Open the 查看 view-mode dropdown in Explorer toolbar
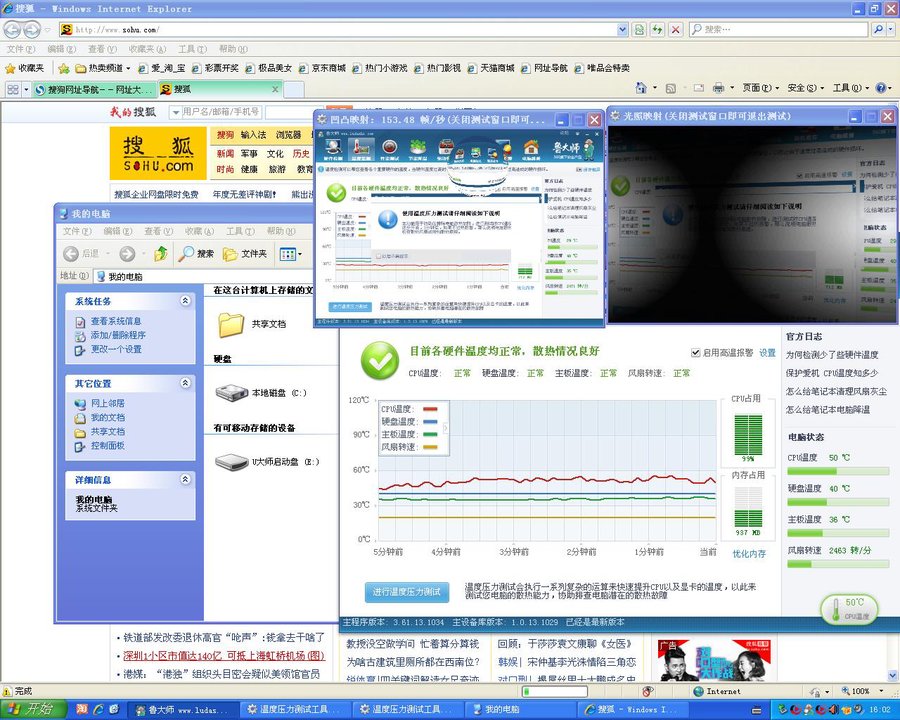The width and height of the screenshot is (900, 720). tap(289, 254)
